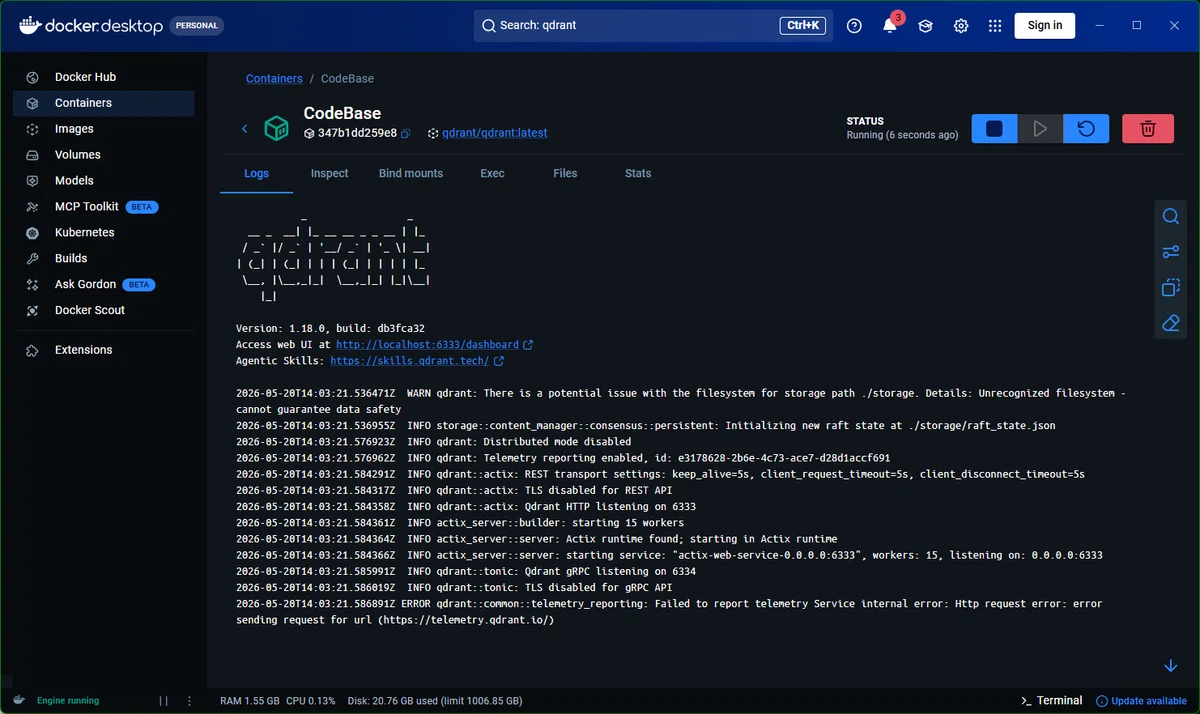The width and height of the screenshot is (1200, 714).
Task: Switch to the Stats tab
Action: coord(638,173)
